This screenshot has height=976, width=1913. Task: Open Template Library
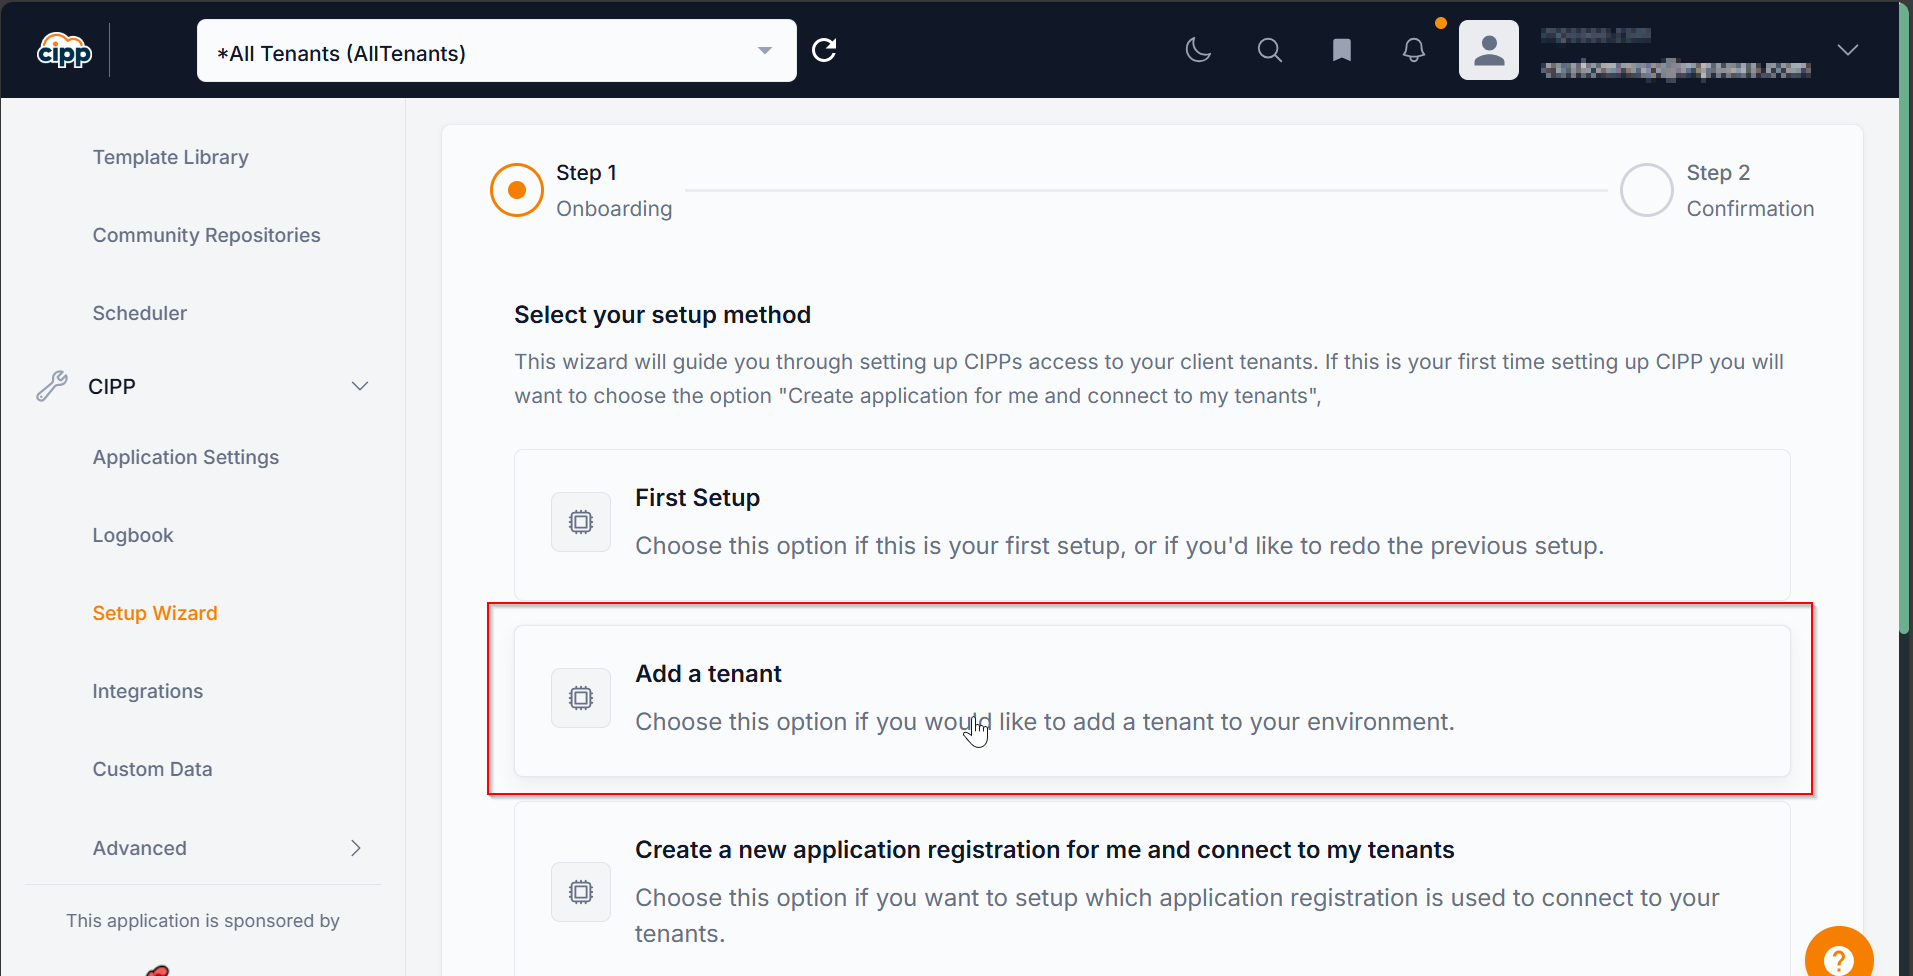coord(171,157)
